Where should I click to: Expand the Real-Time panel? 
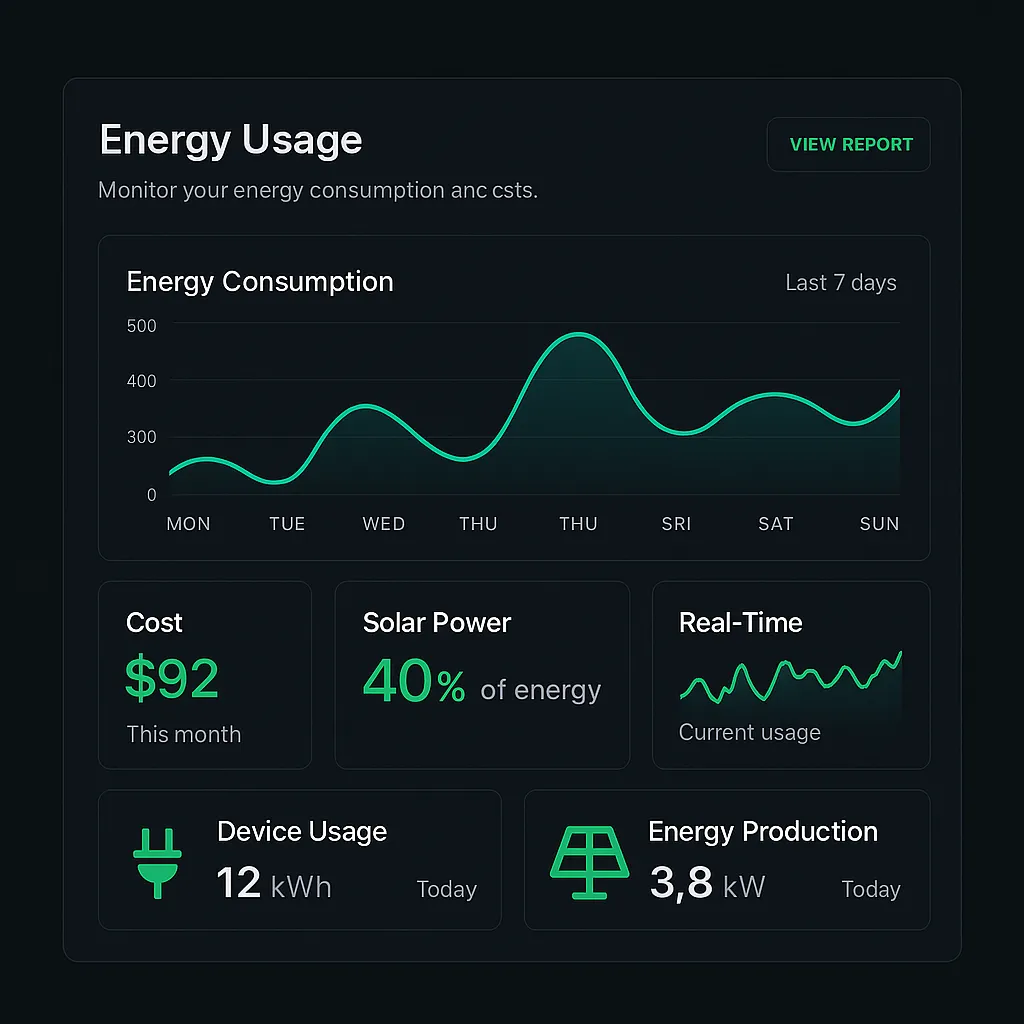790,674
